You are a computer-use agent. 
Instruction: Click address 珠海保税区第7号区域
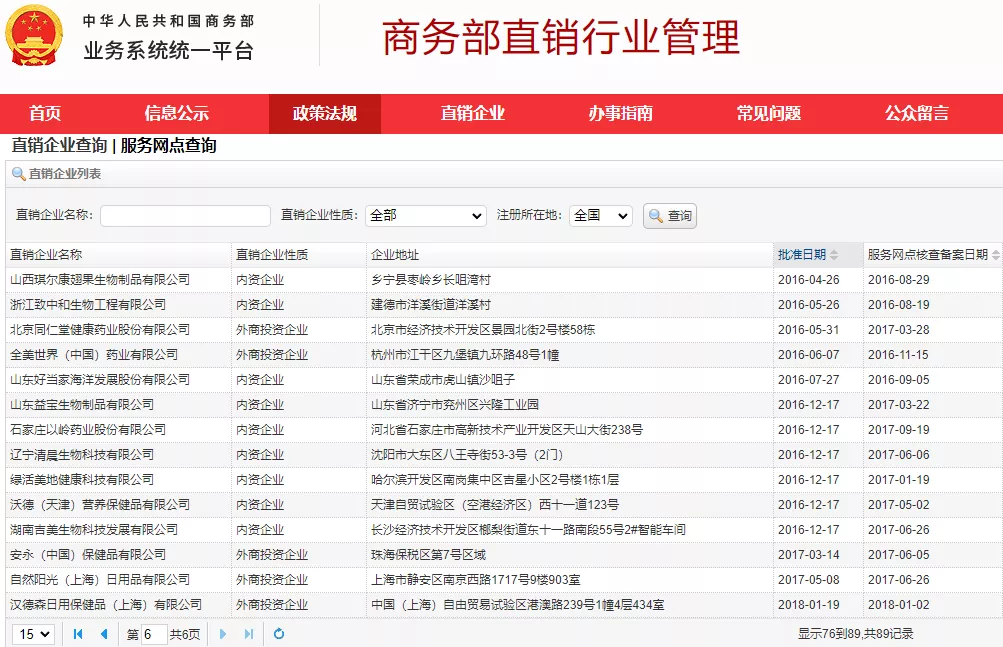pyautogui.click(x=428, y=554)
